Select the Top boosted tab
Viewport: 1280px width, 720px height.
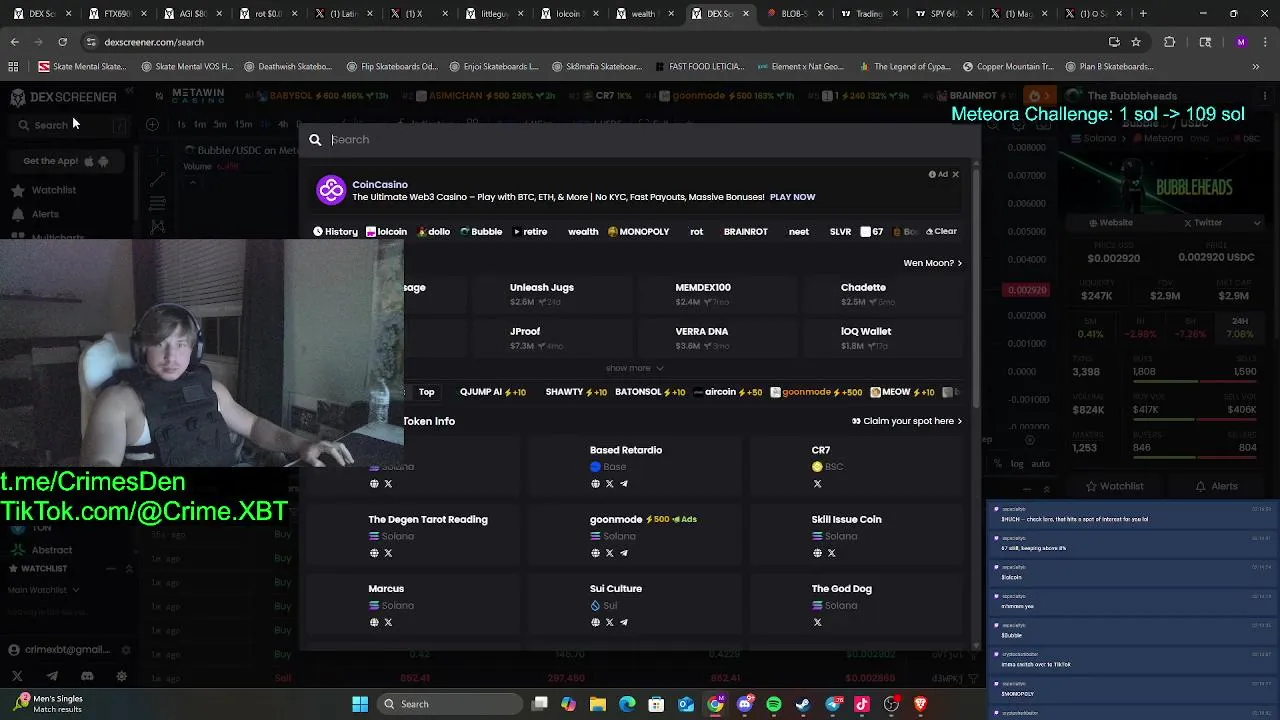pyautogui.click(x=426, y=392)
